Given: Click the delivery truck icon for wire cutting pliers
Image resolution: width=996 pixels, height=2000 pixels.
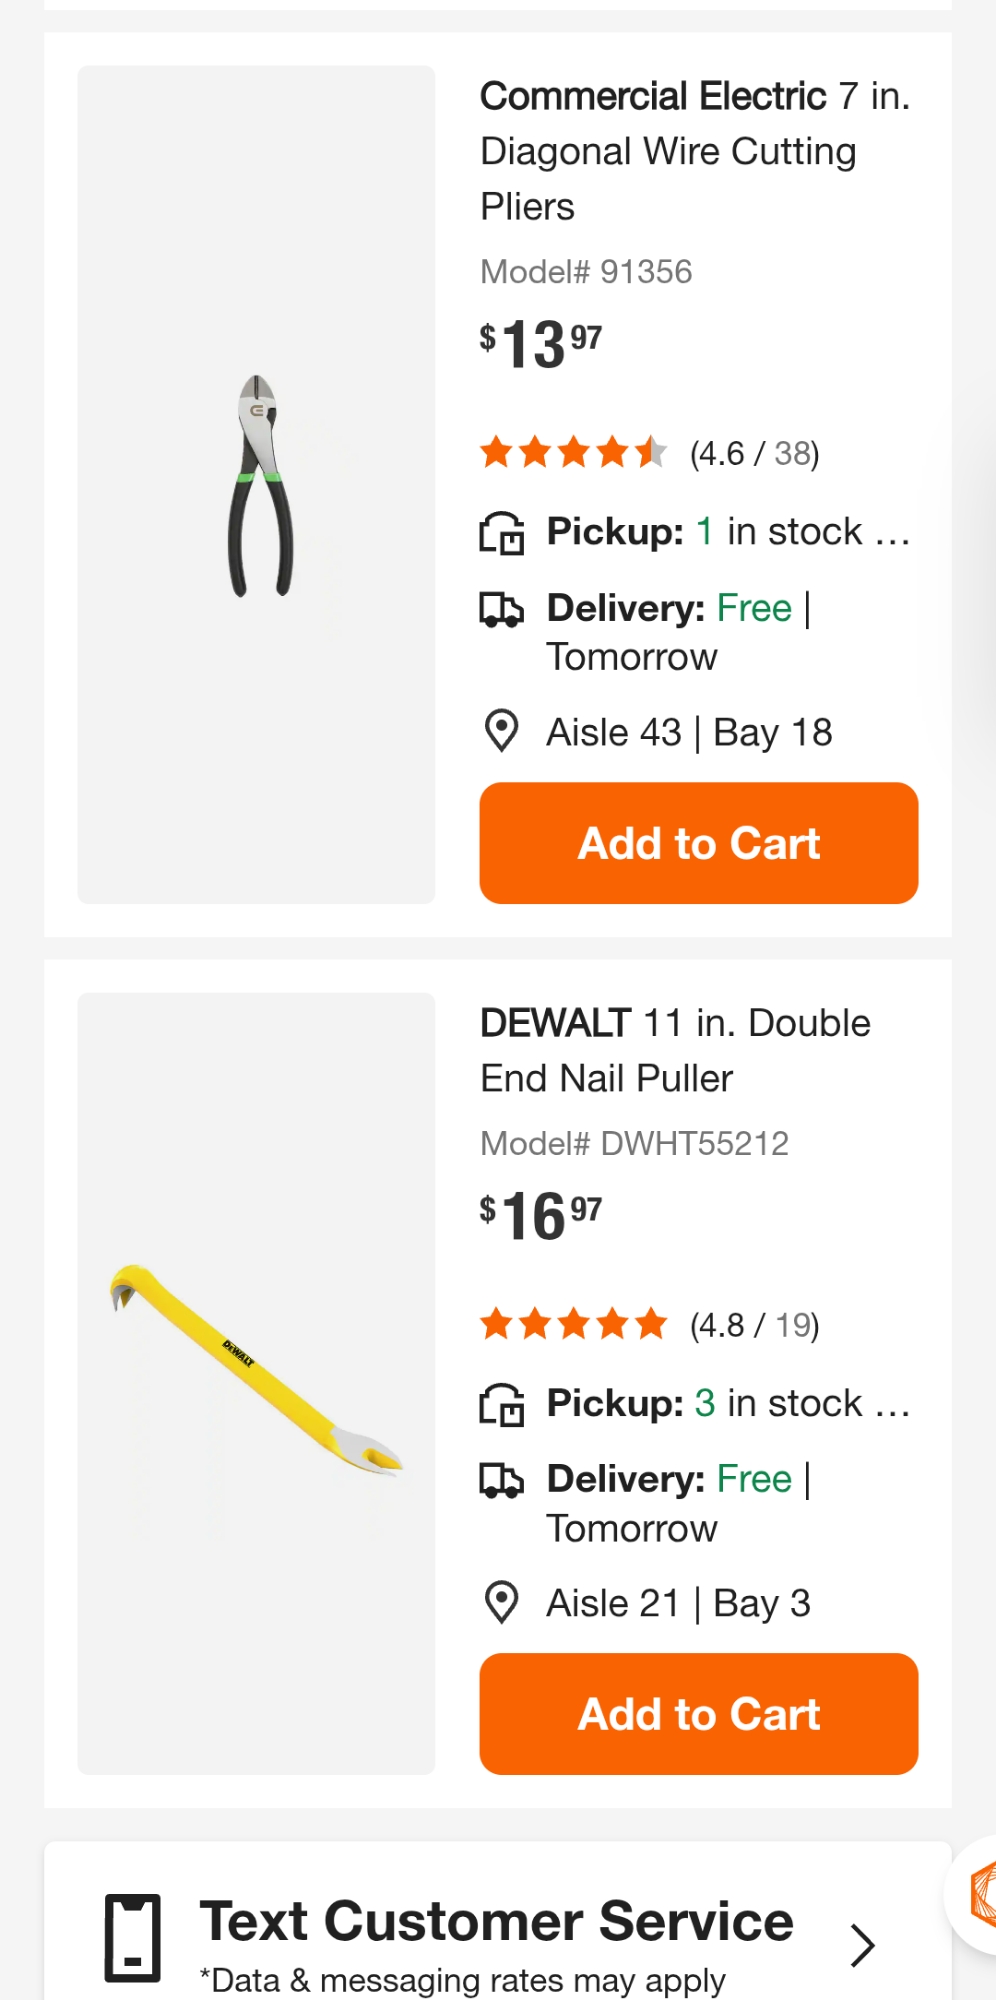Looking at the screenshot, I should click(502, 609).
